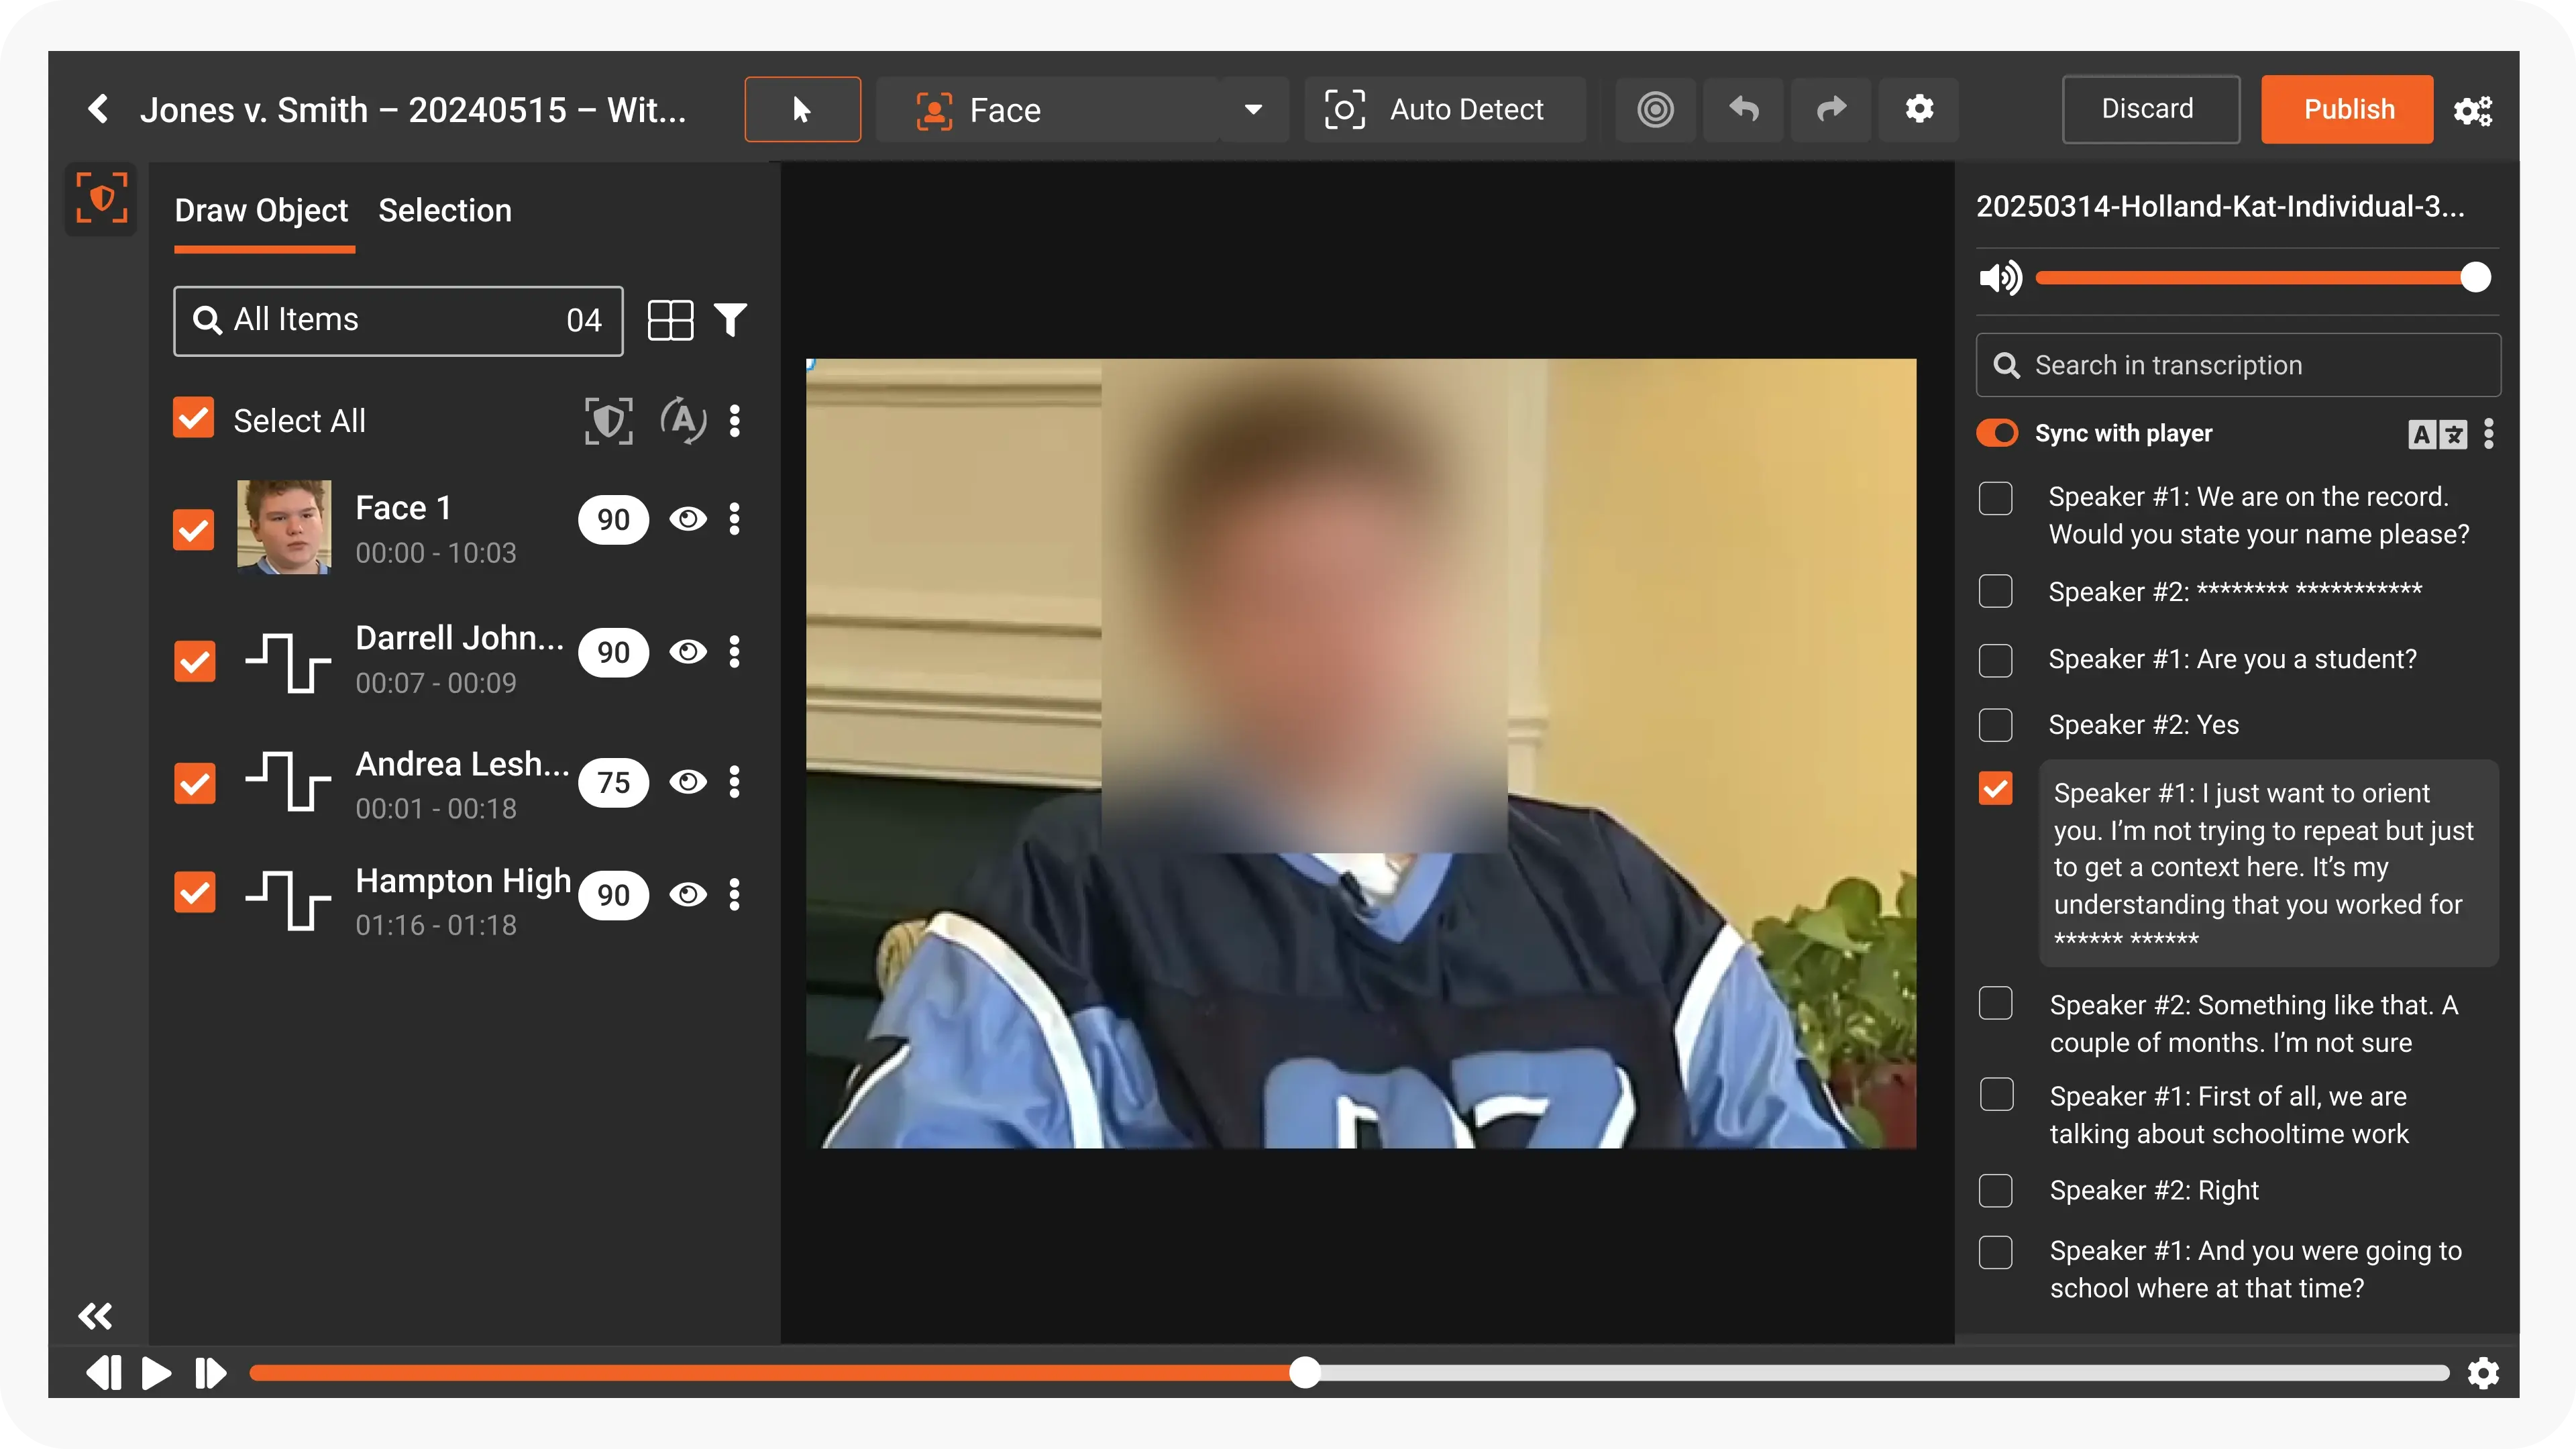Open toolbar settings gear
The image size is (2576, 1449).
coord(1919,109)
